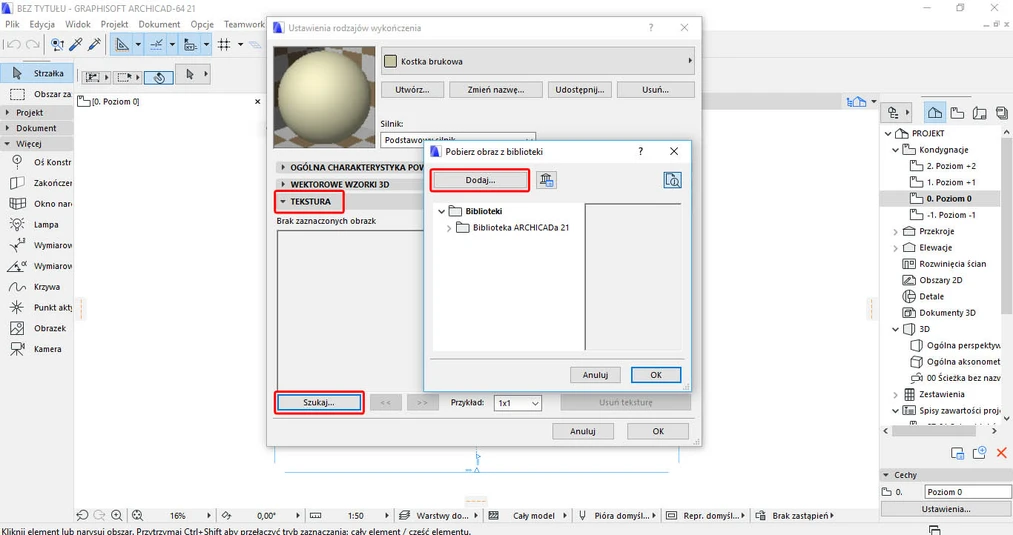The width and height of the screenshot is (1013, 535).
Task: Collapse the Biblioteki root folder
Action: coord(442,211)
